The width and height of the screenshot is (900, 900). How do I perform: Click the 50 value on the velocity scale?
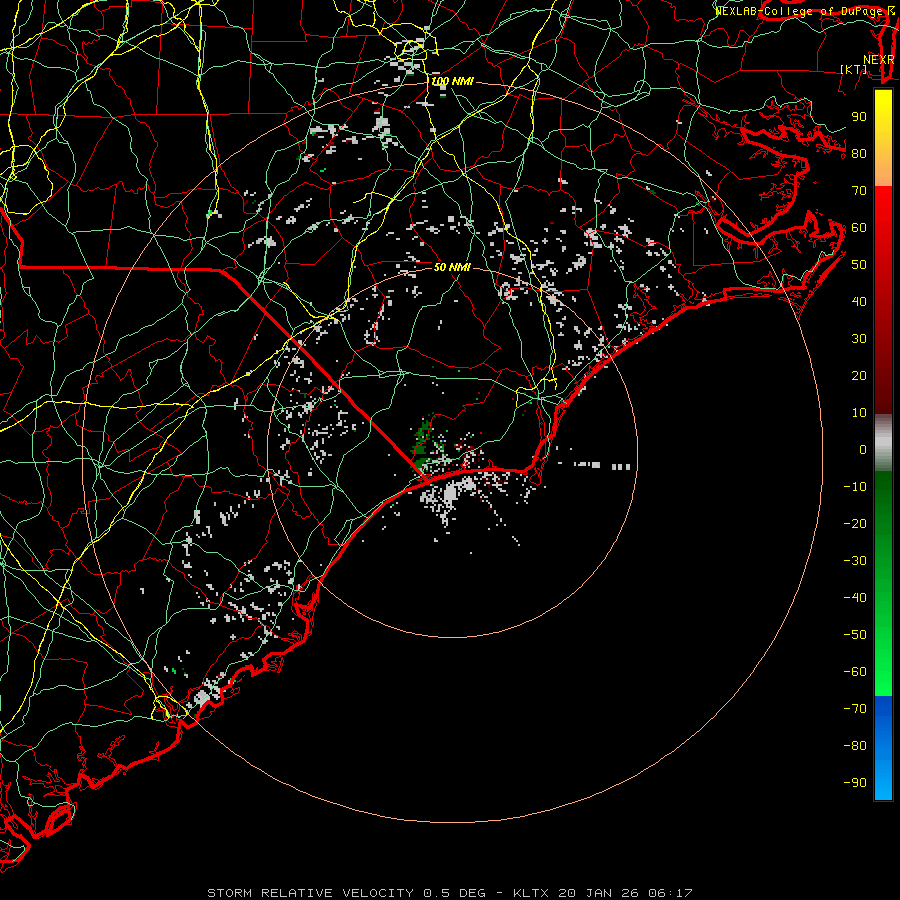(x=859, y=265)
